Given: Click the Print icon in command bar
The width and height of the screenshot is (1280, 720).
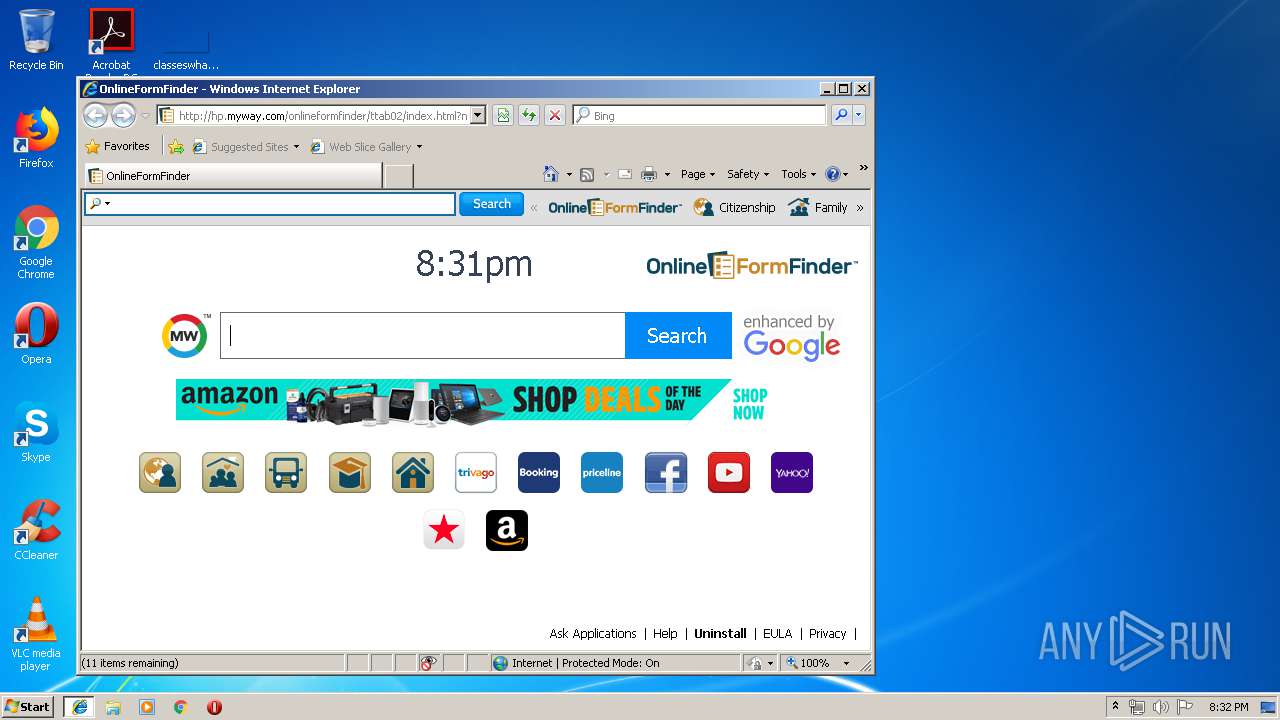Looking at the screenshot, I should pyautogui.click(x=649, y=174).
